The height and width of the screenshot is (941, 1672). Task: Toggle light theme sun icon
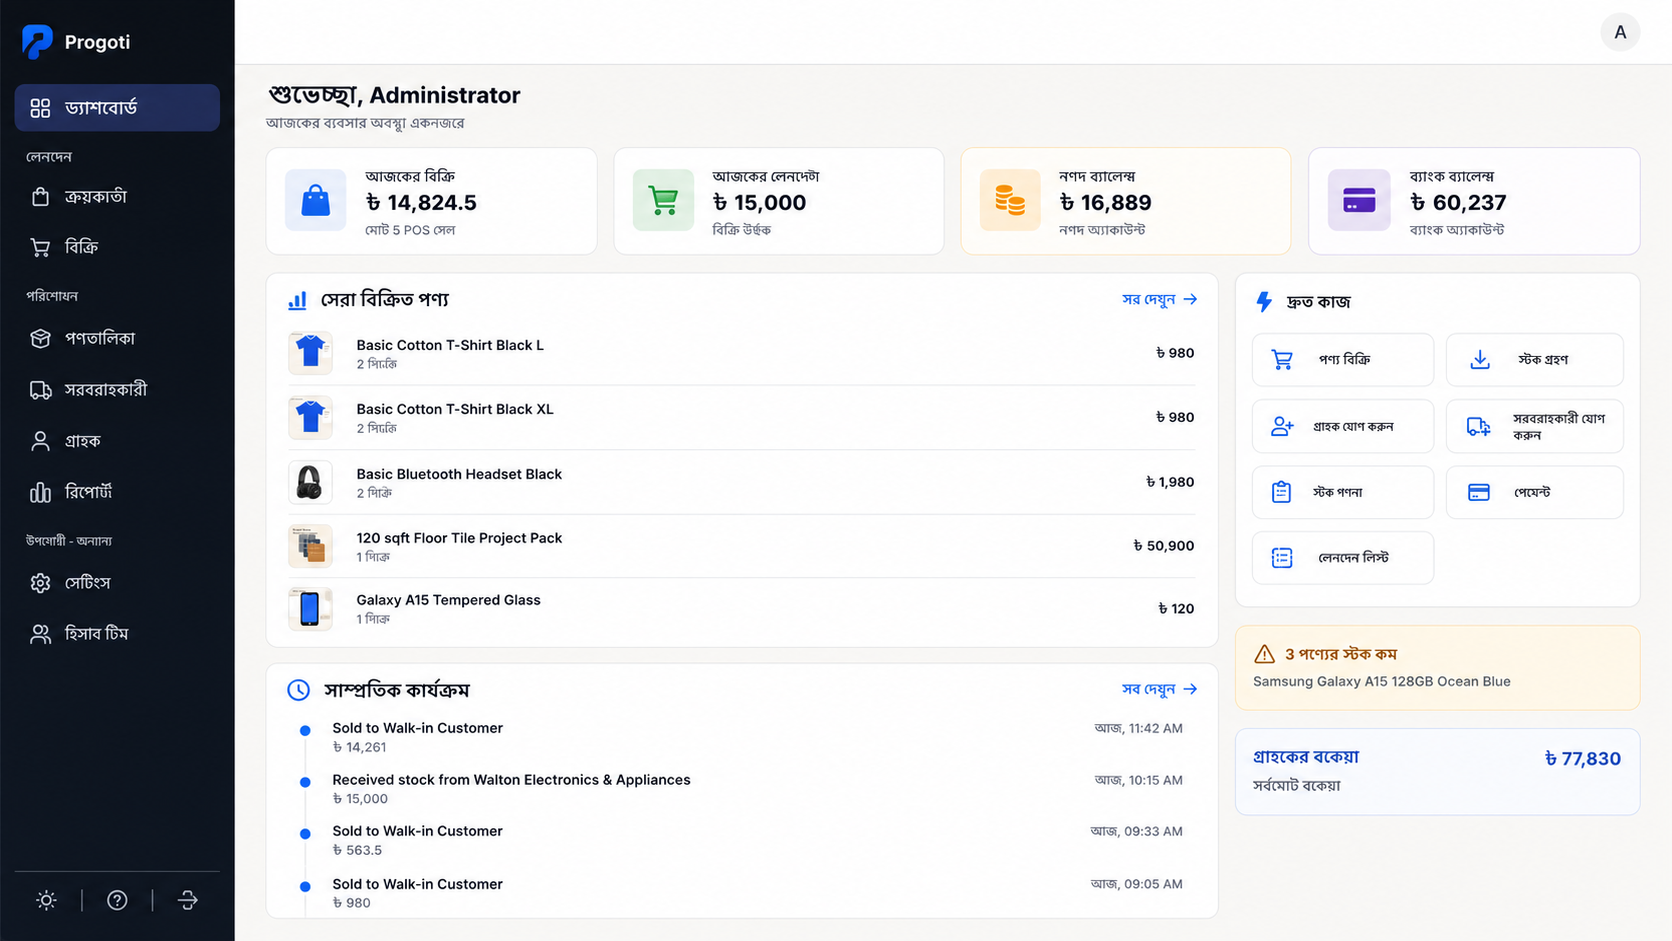(46, 900)
